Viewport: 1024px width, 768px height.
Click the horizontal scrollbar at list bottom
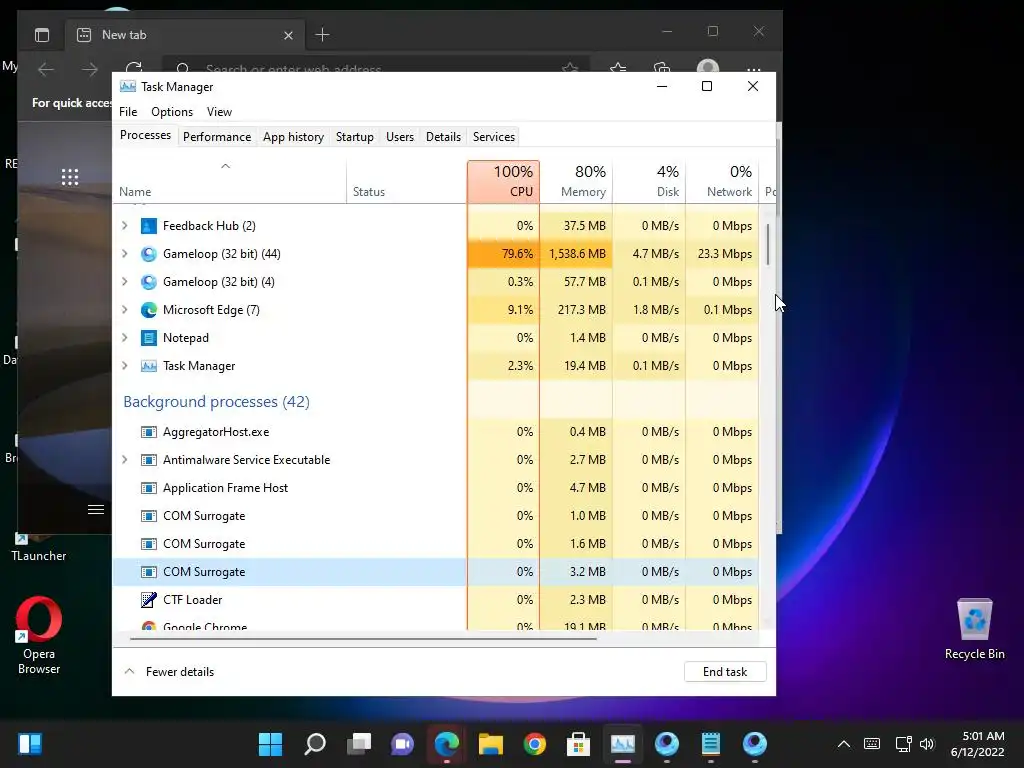[x=363, y=639]
